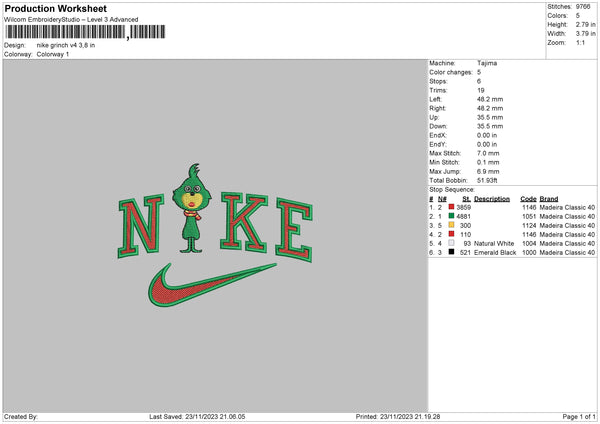Click the 'Brand' column header
This screenshot has width=600, height=424.
coord(549,199)
